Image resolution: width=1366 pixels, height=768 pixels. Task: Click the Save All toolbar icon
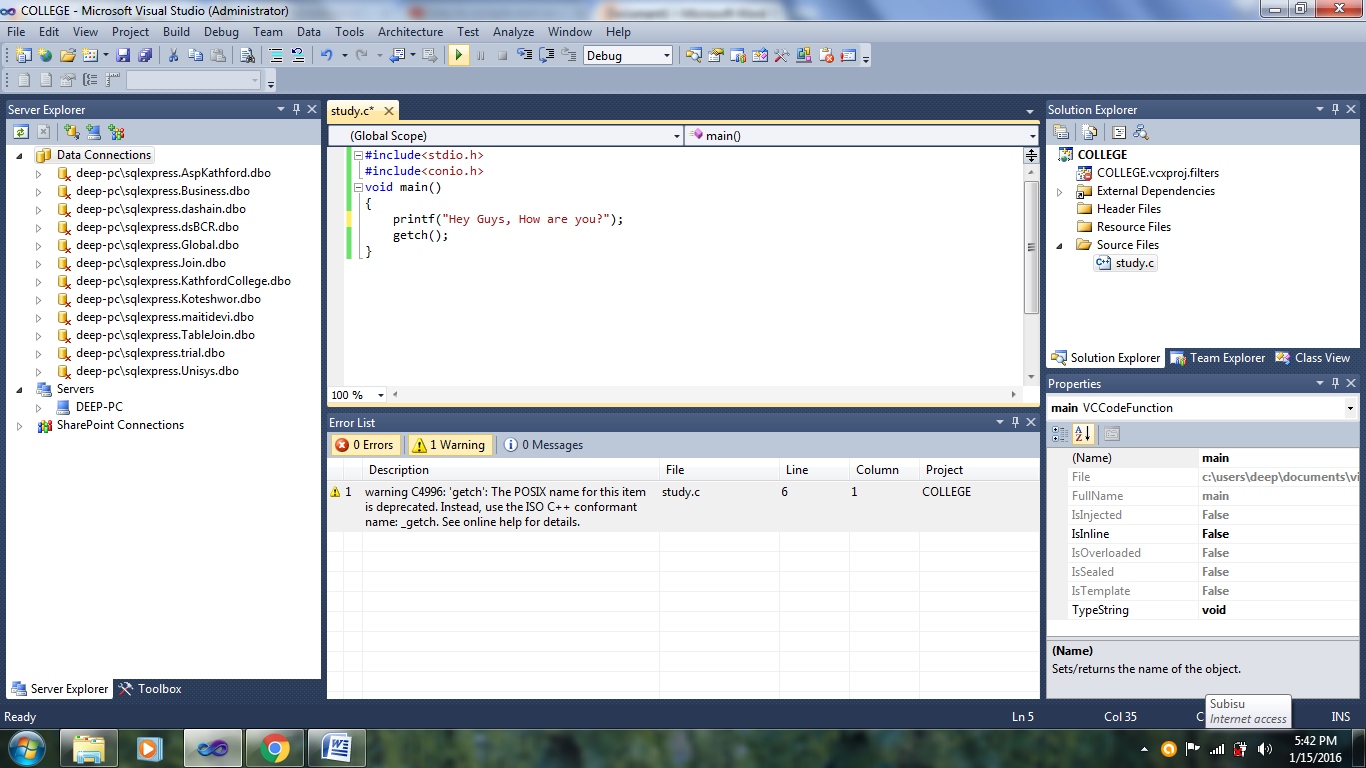[x=143, y=55]
